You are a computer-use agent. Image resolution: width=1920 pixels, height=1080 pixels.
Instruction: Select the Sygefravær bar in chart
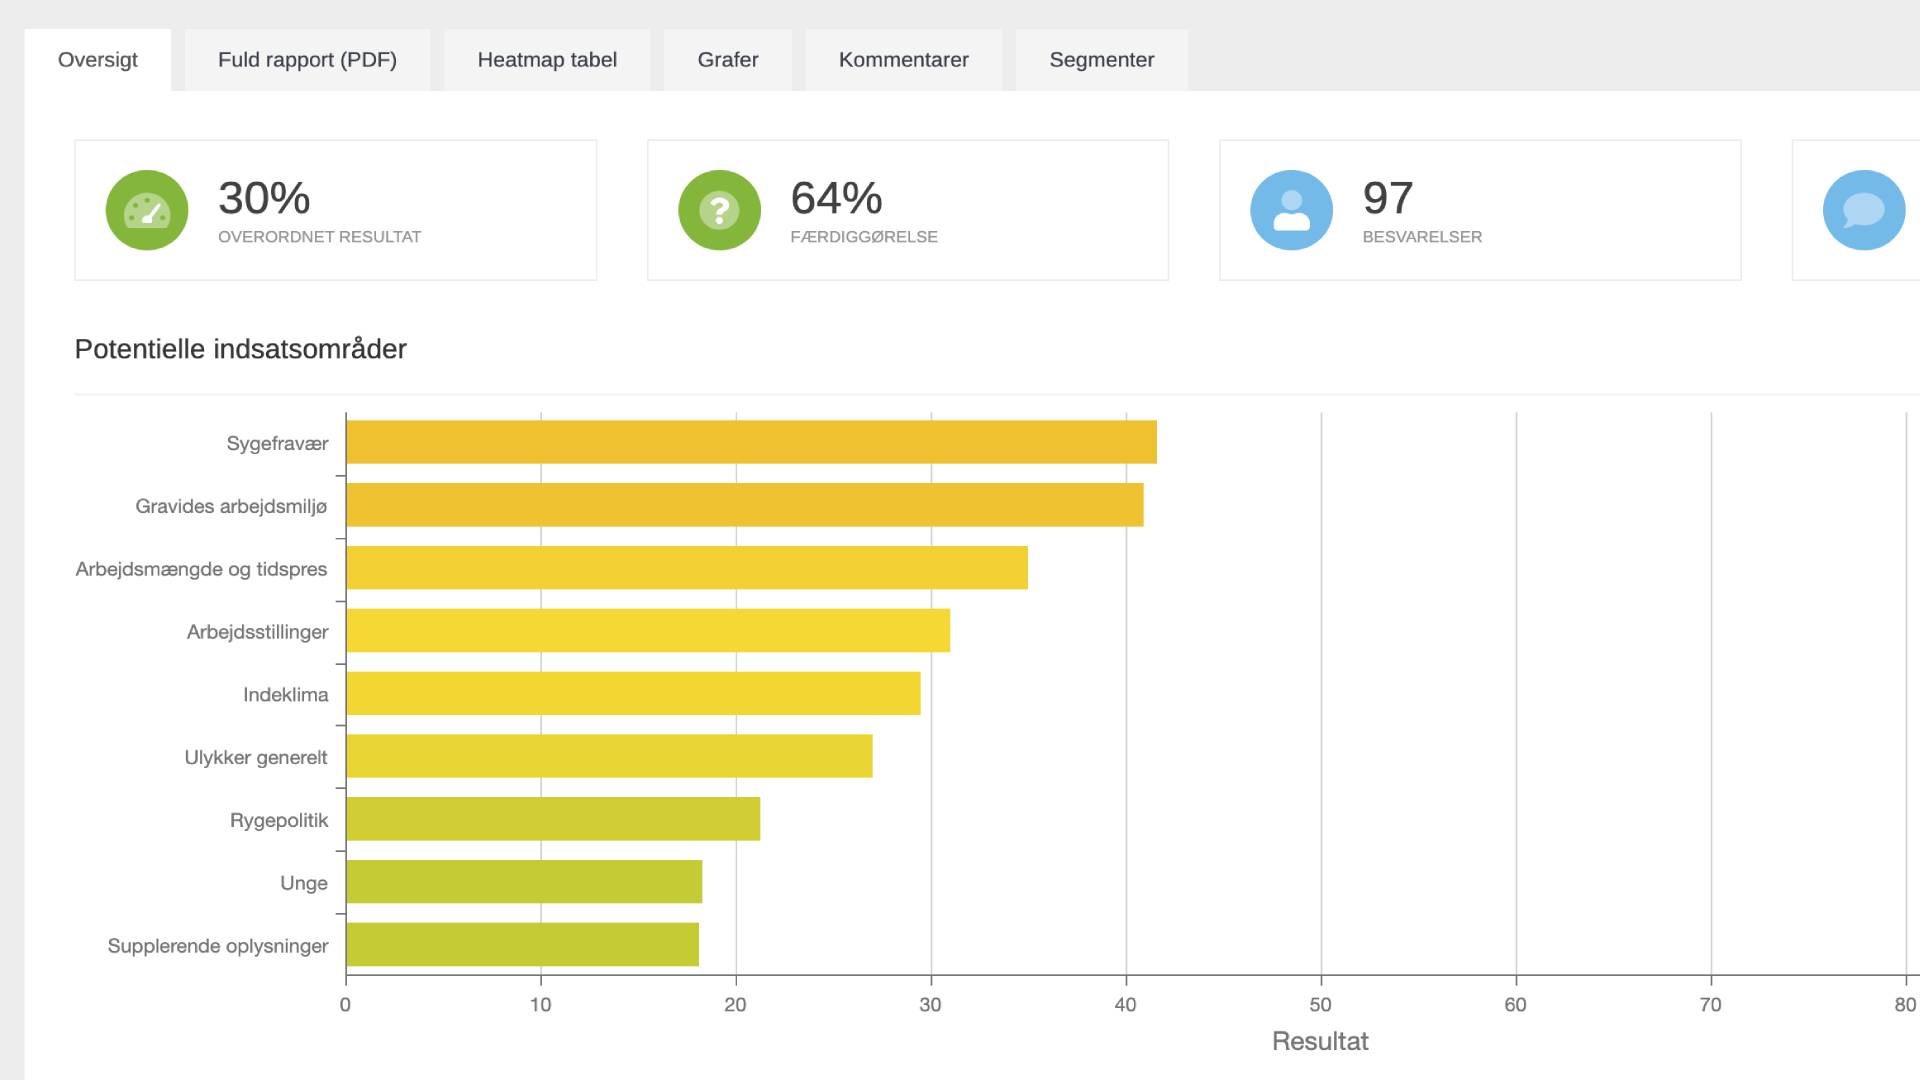click(x=752, y=442)
